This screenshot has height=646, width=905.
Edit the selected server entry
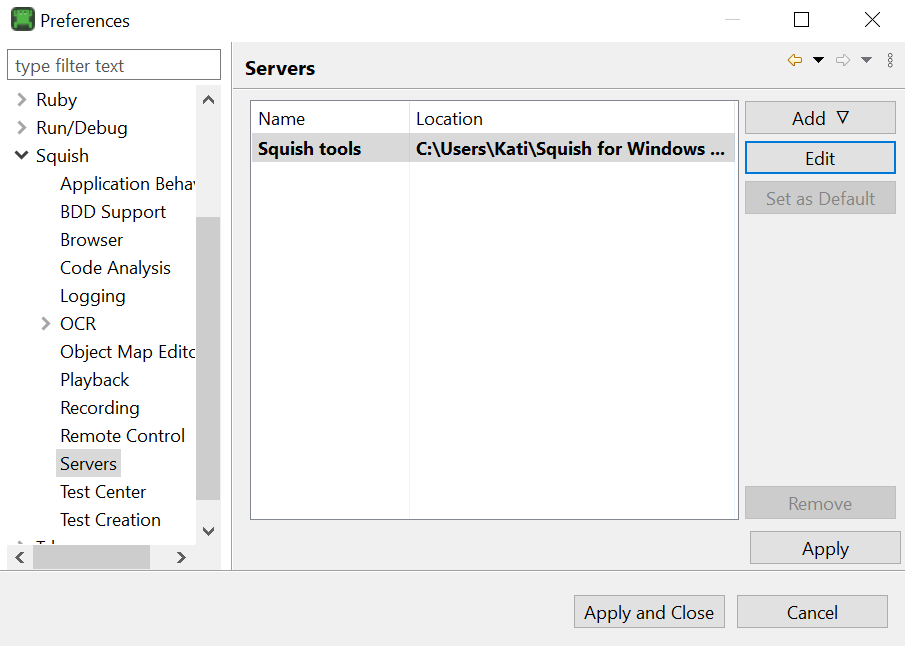click(x=819, y=157)
